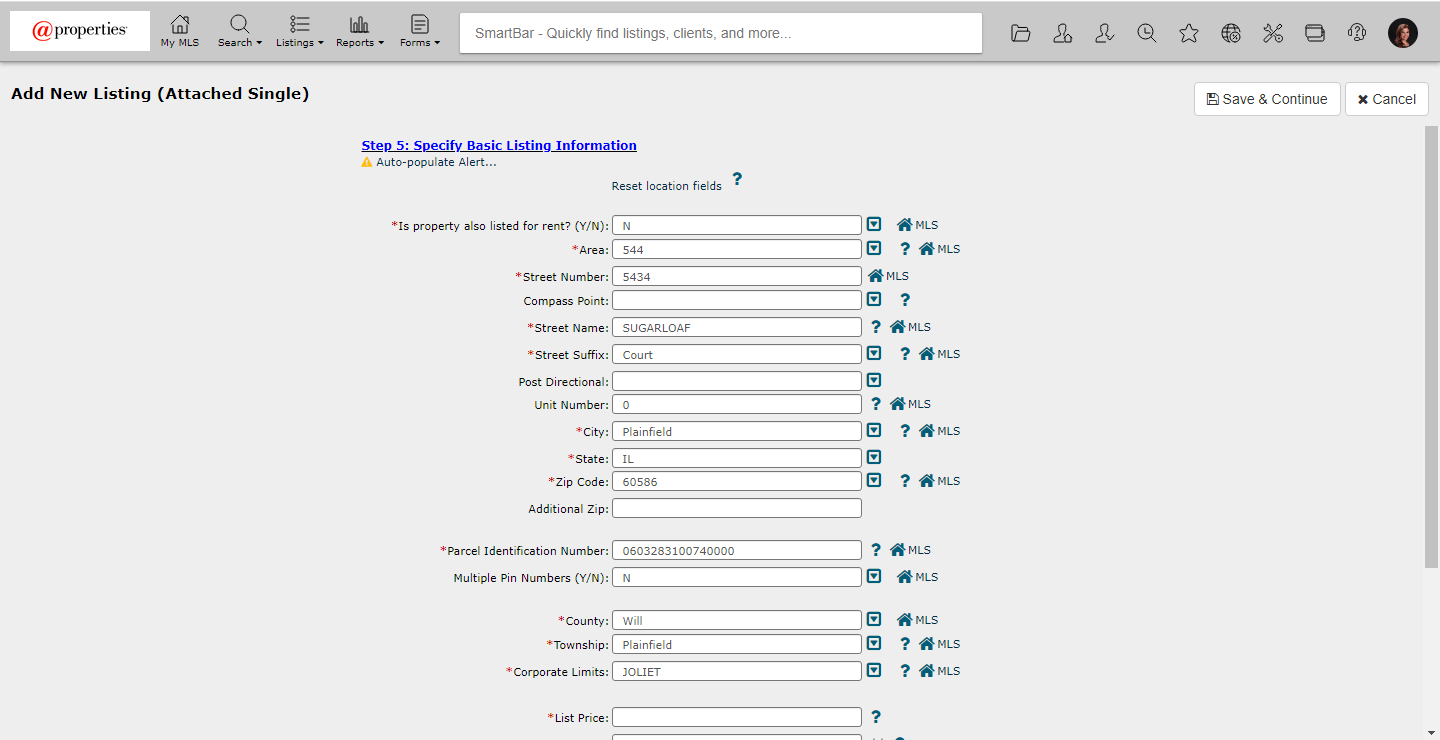Open the clock magnifier recent searches icon
This screenshot has width=1440, height=740.
[1146, 33]
